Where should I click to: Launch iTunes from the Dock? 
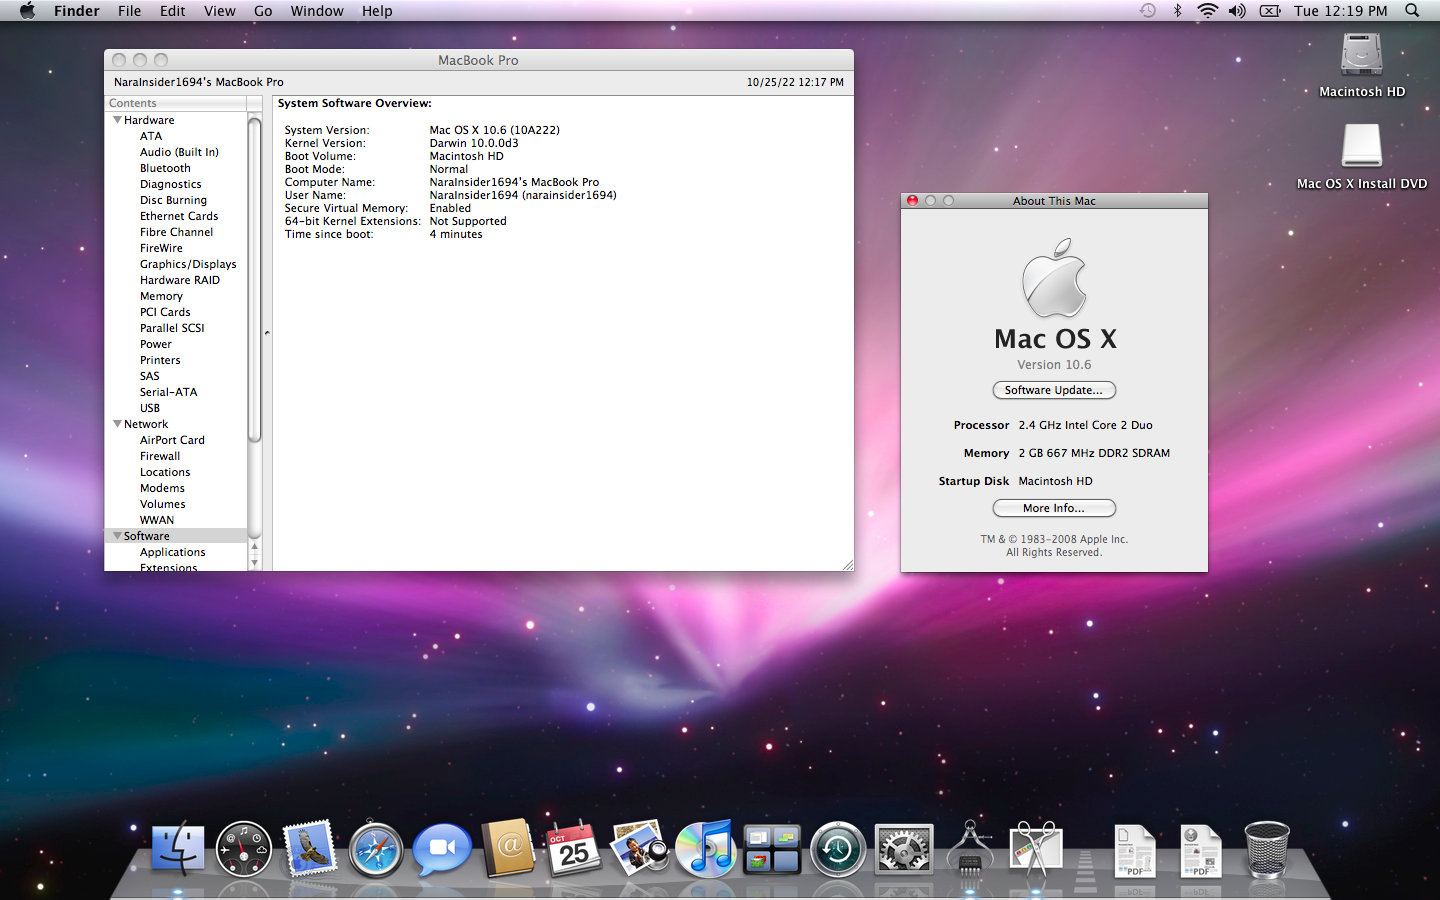coord(706,848)
